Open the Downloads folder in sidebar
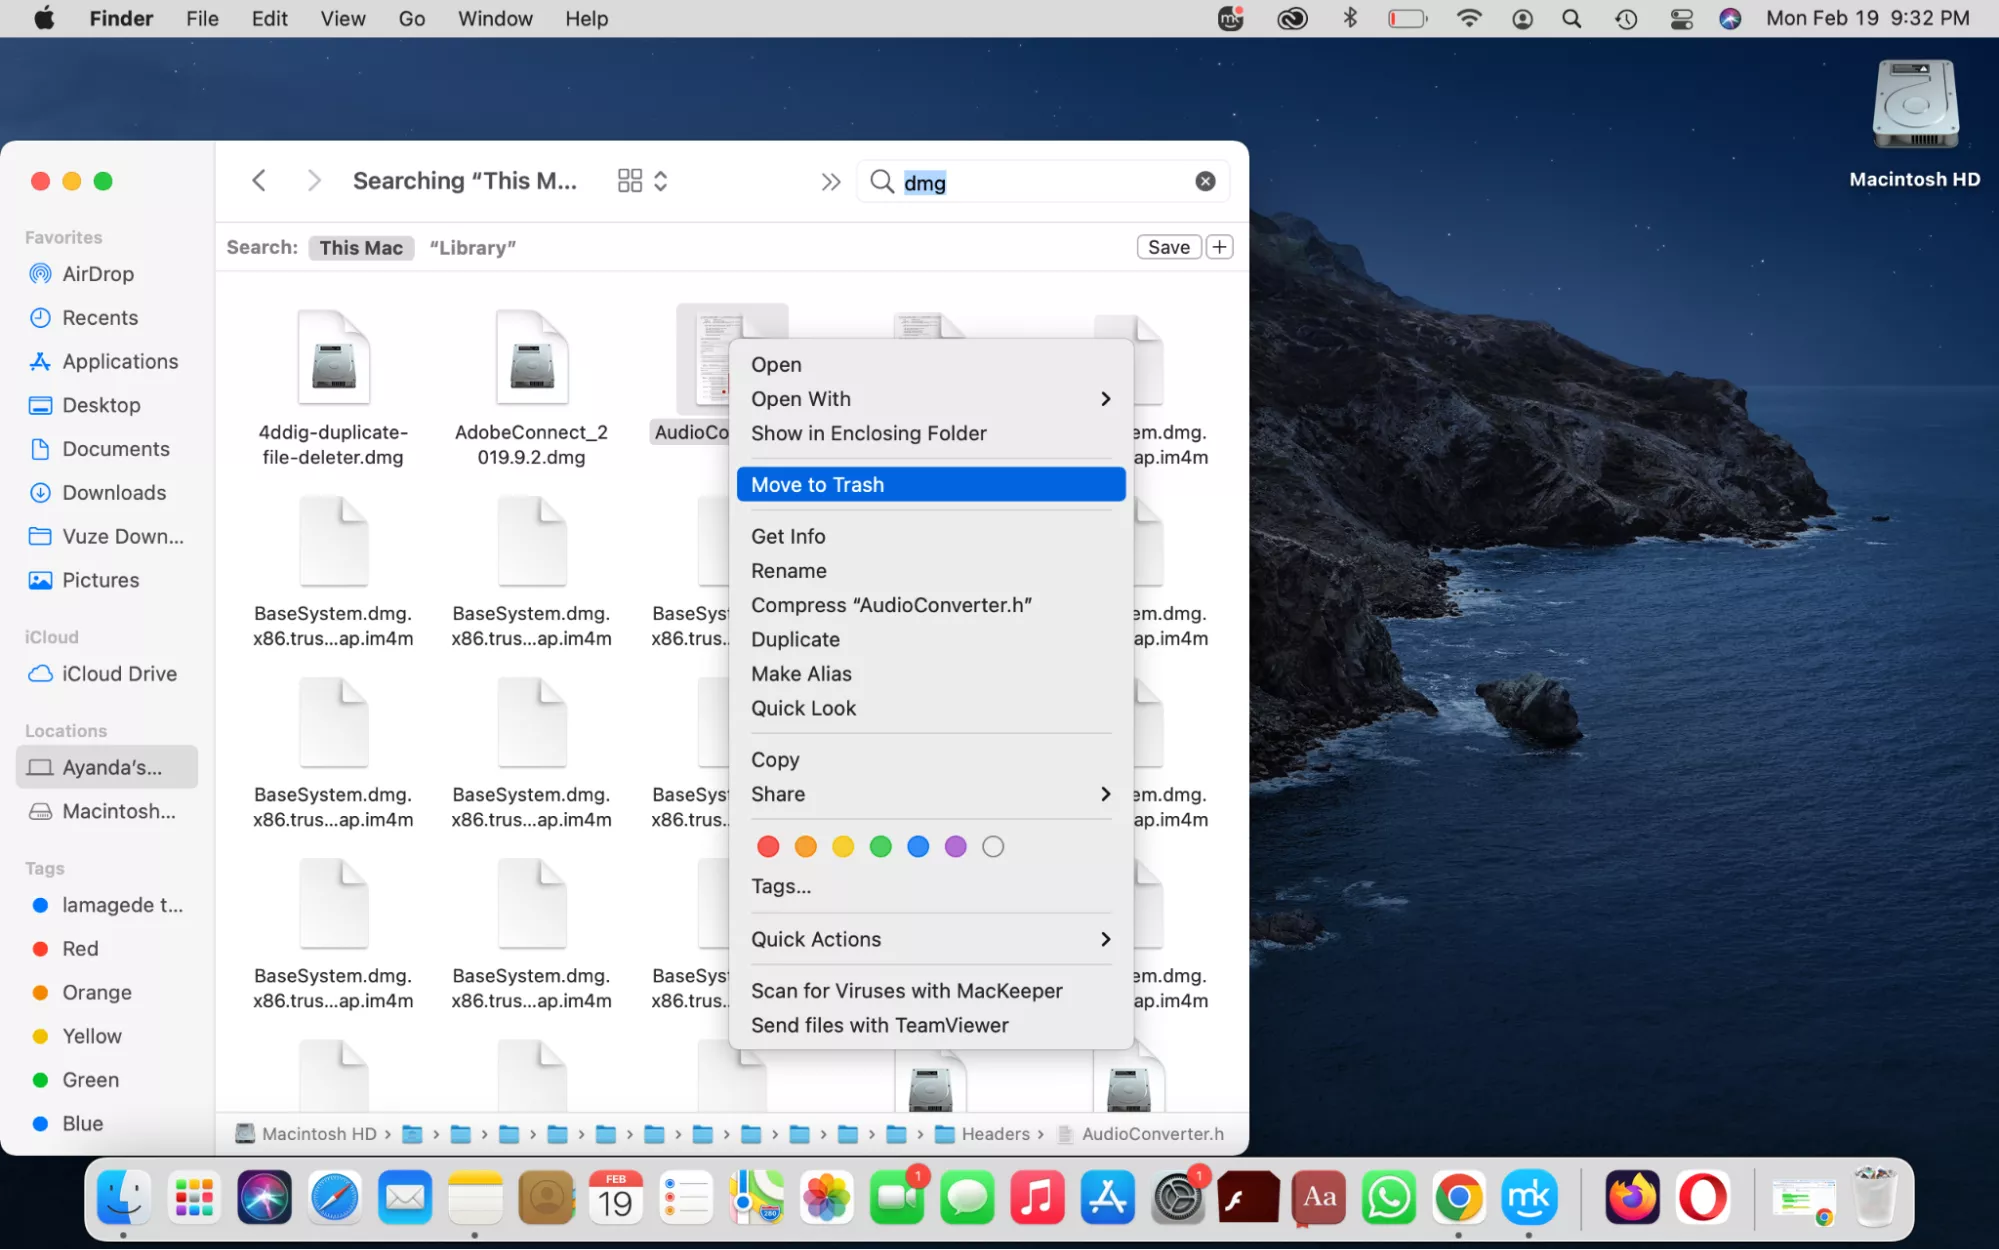1999x1250 pixels. 113,492
